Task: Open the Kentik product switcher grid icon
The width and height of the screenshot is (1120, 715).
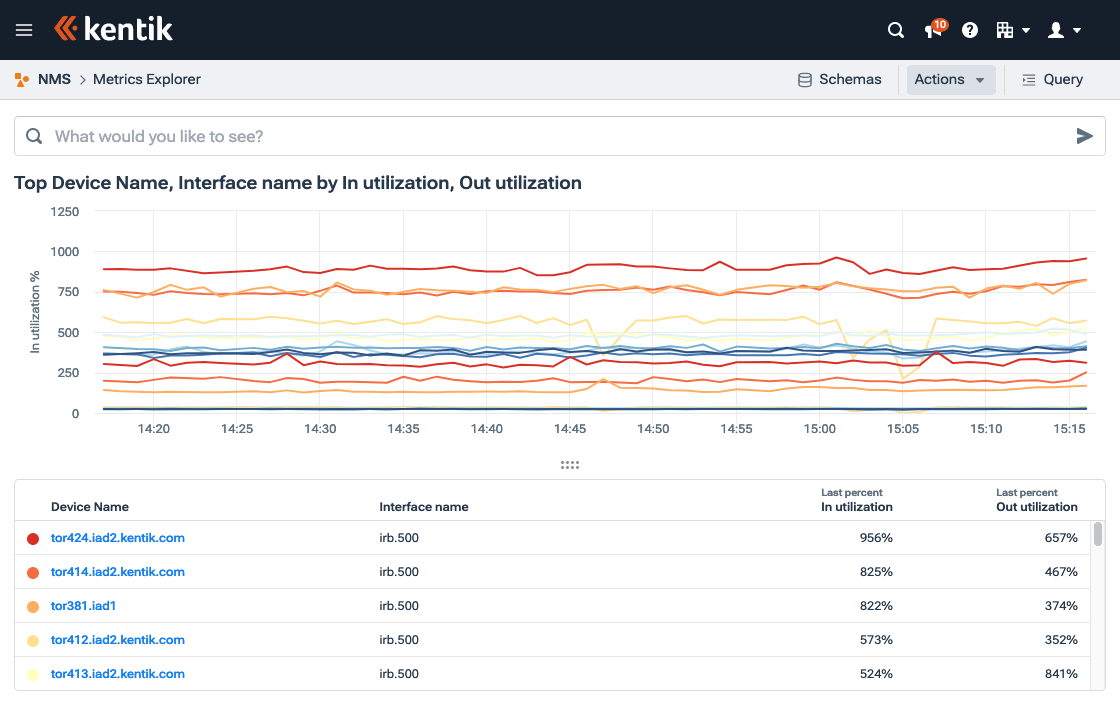Action: point(1006,30)
